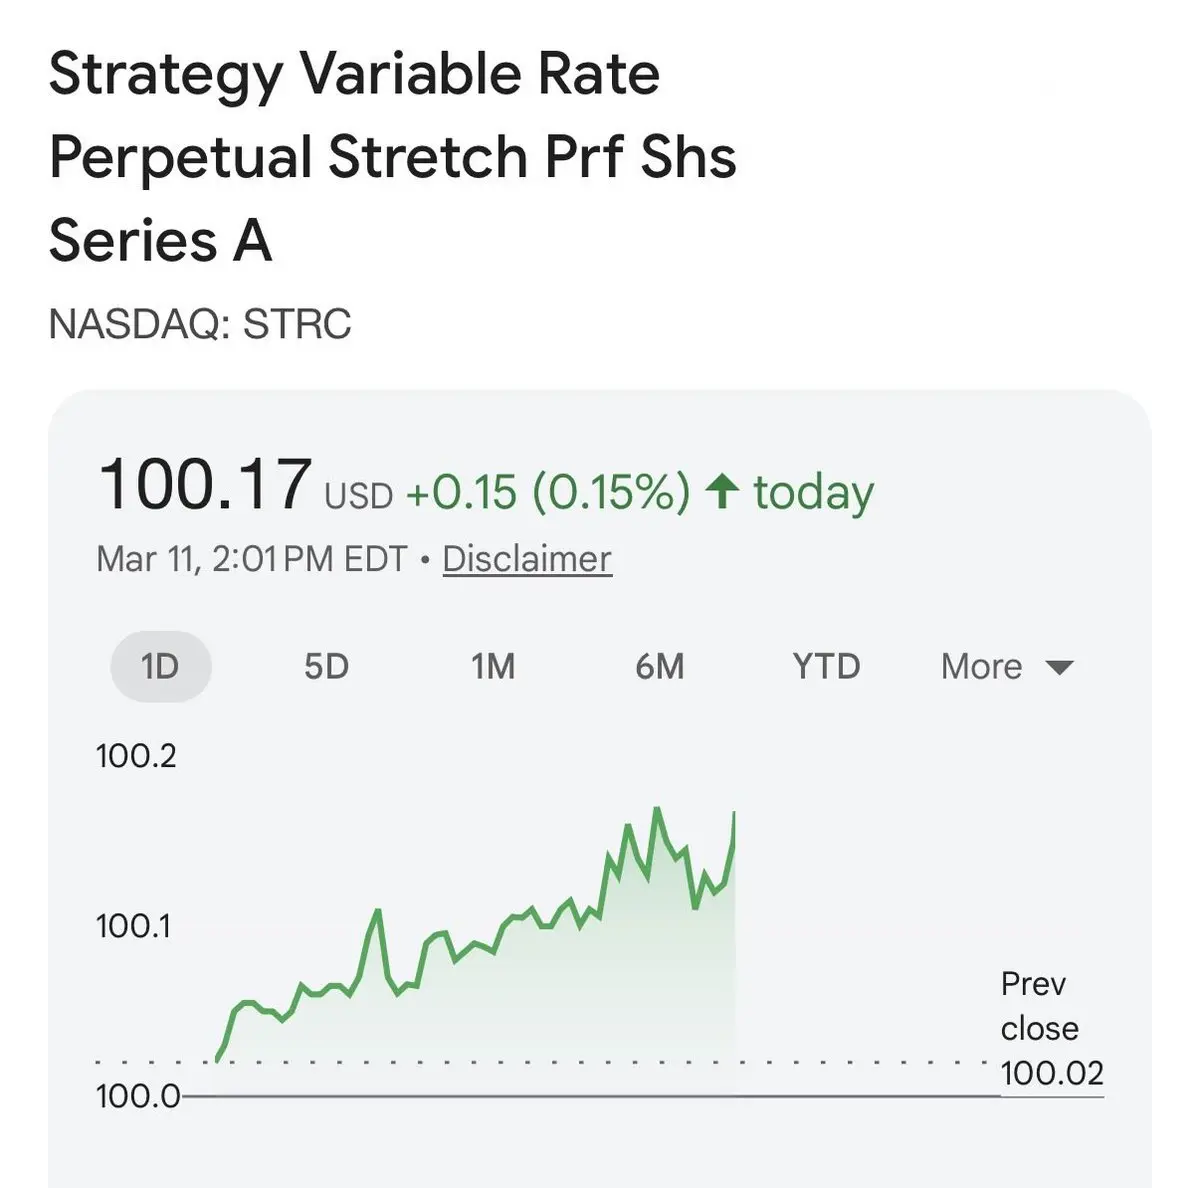Image resolution: width=1200 pixels, height=1188 pixels.
Task: Click the stock name heading
Action: click(392, 157)
